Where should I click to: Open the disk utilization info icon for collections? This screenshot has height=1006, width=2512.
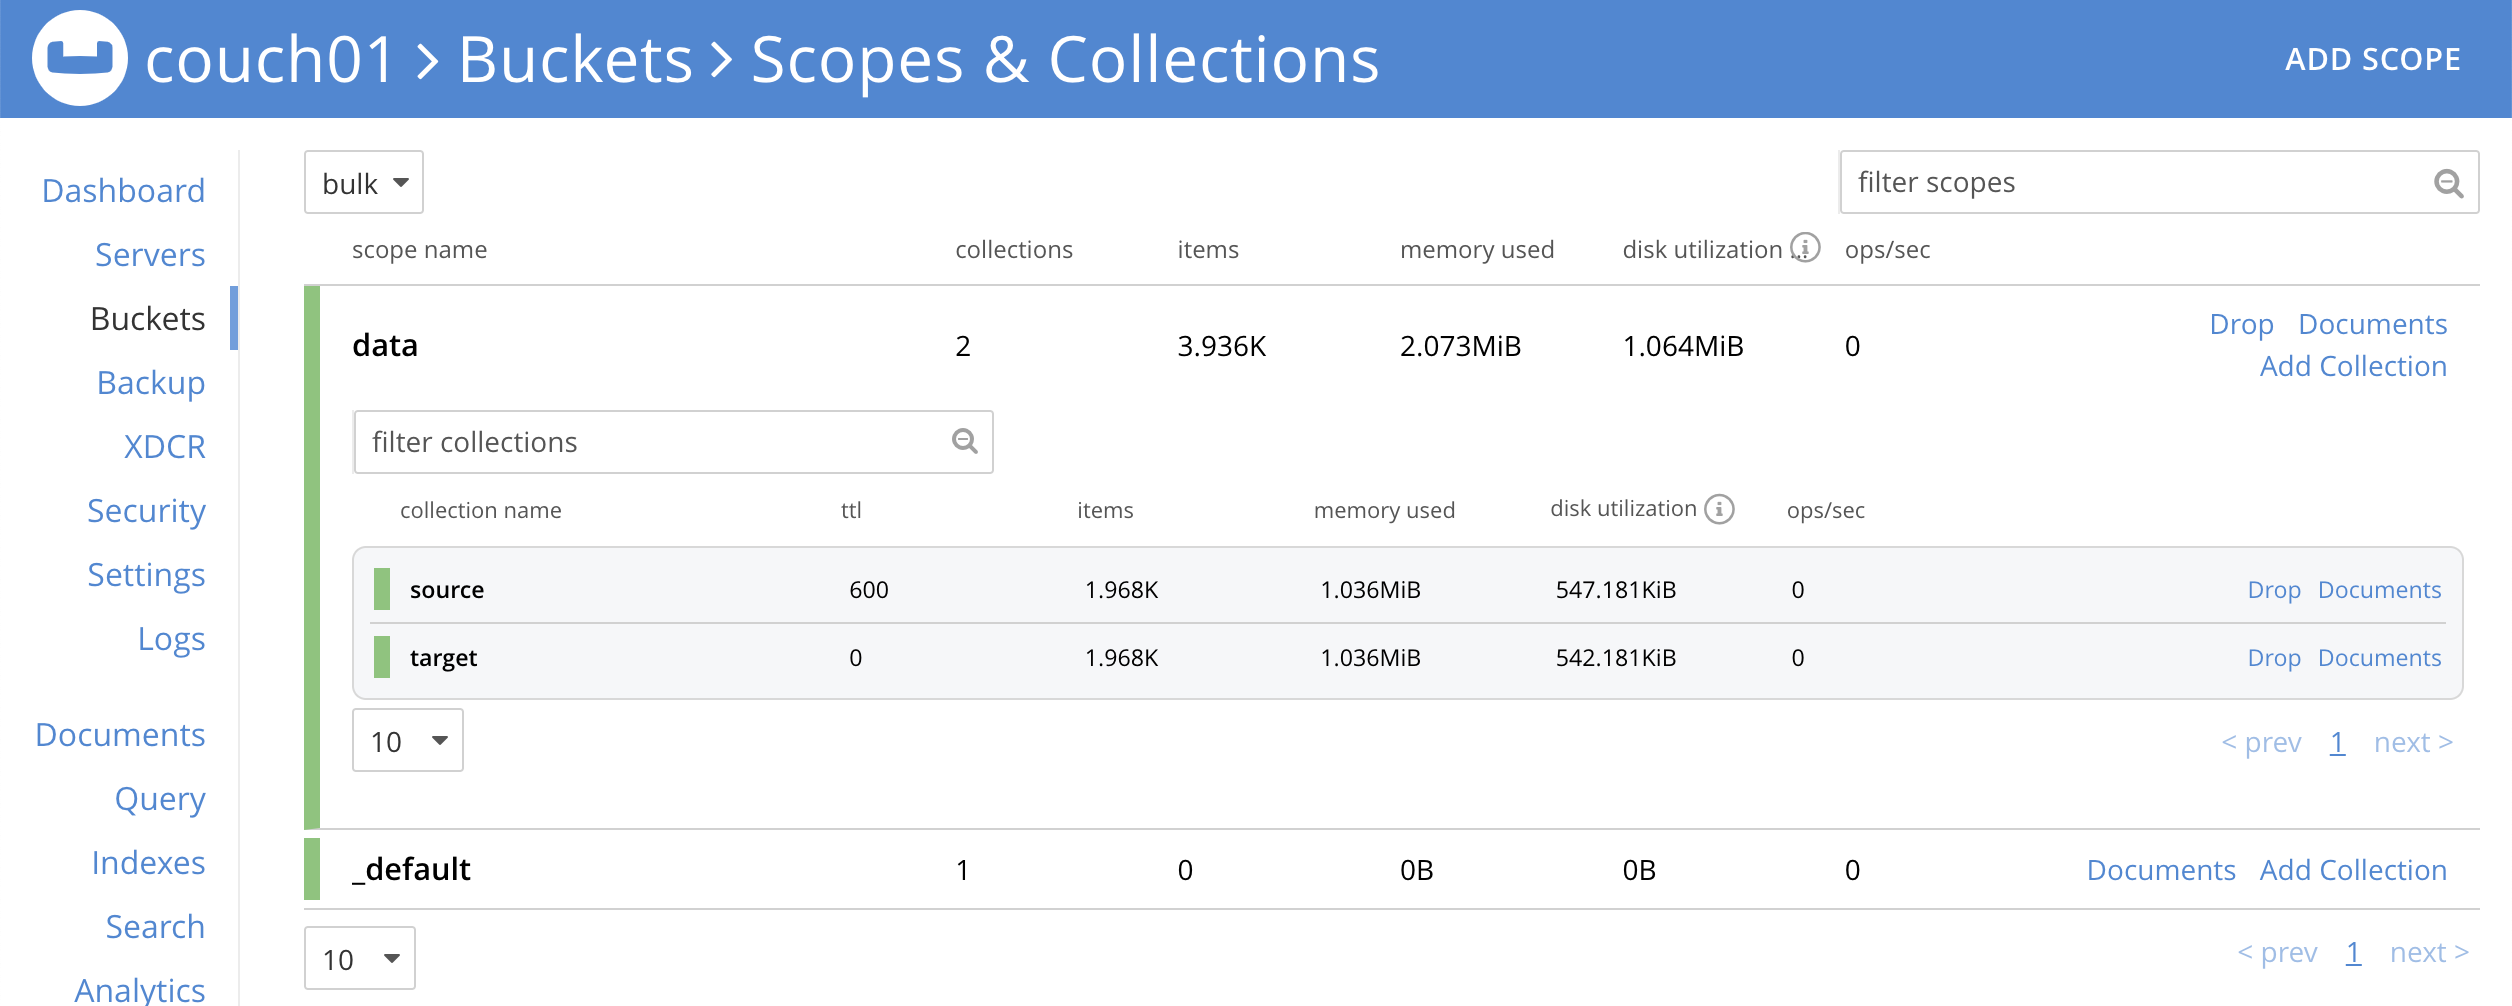(1718, 508)
